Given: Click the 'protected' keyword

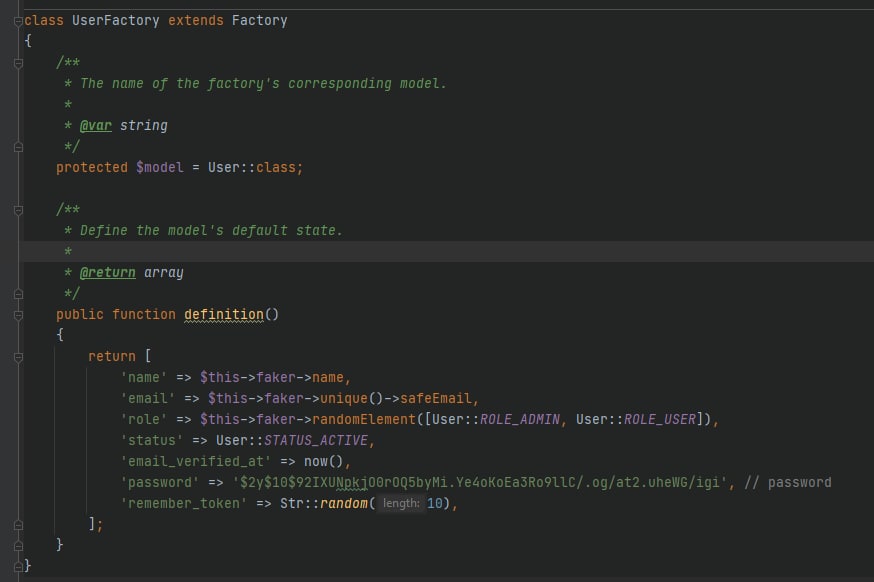Looking at the screenshot, I should point(91,167).
